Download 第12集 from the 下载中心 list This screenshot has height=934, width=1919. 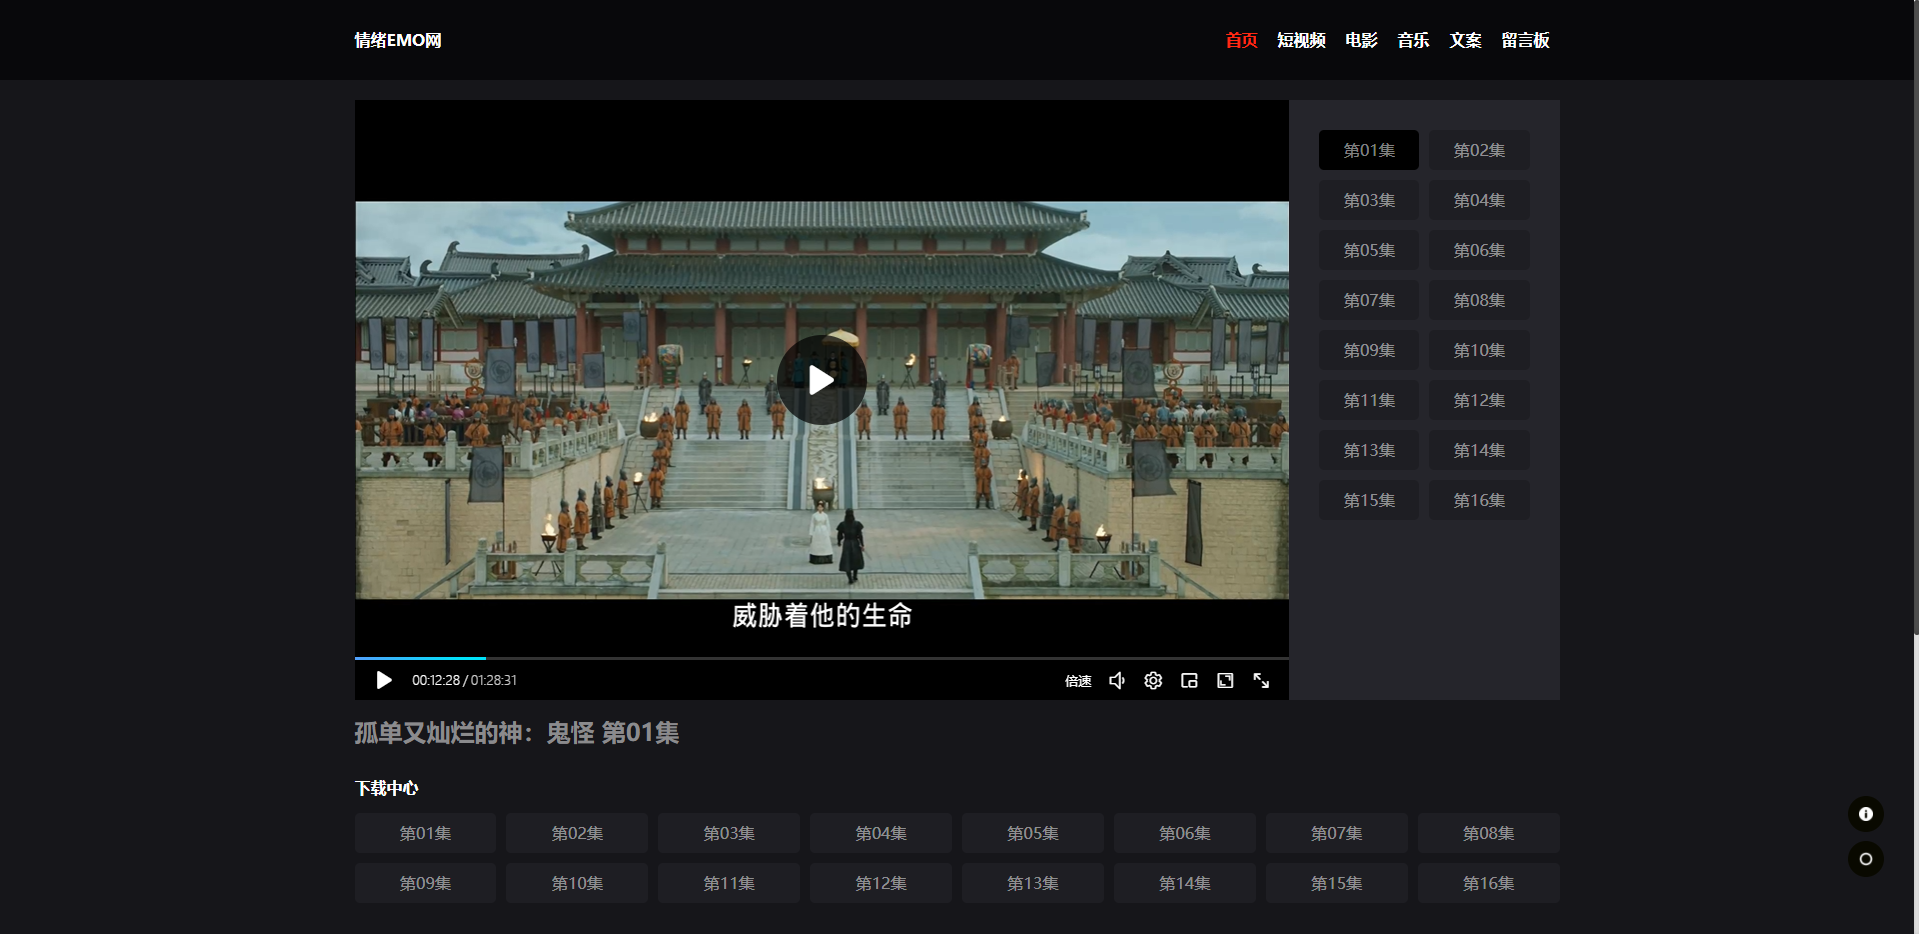point(881,883)
